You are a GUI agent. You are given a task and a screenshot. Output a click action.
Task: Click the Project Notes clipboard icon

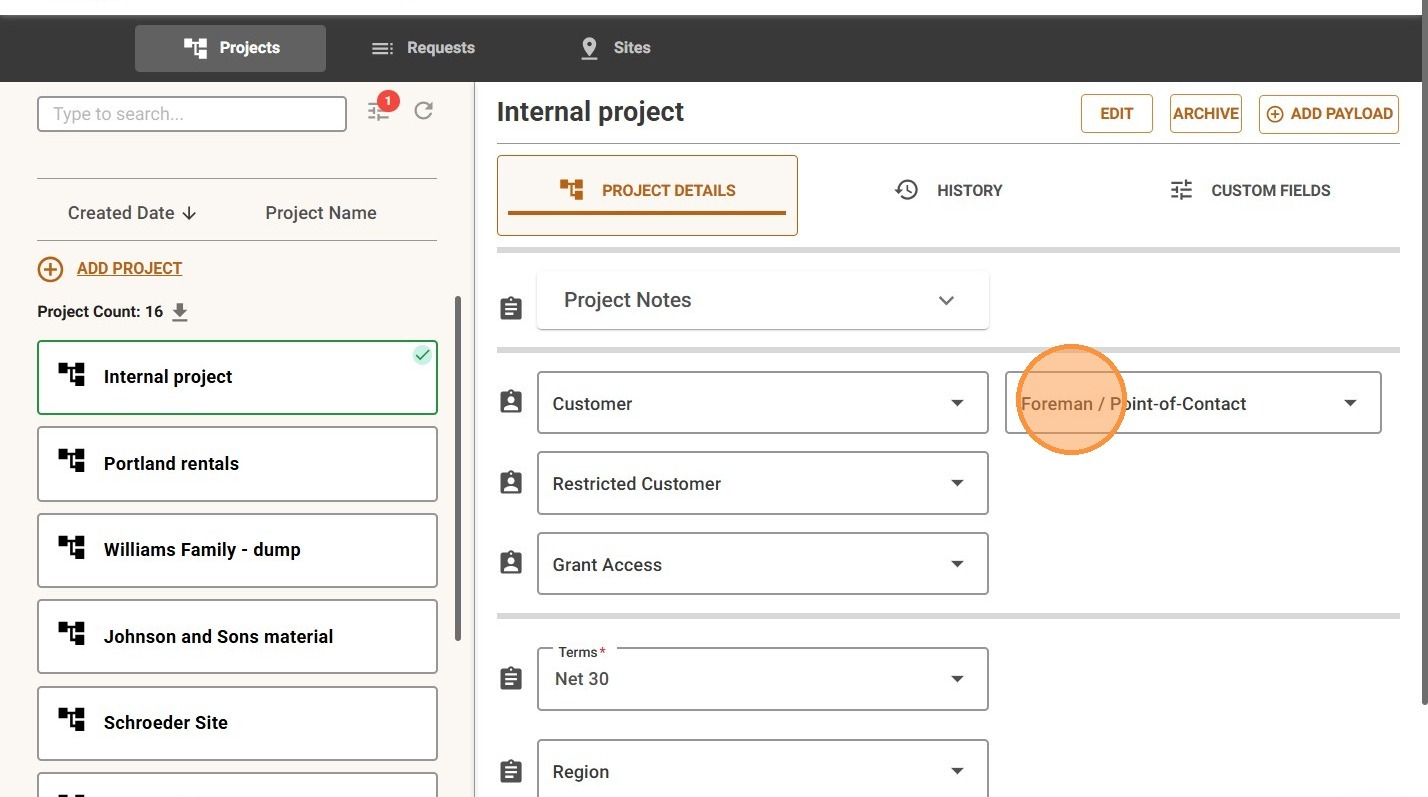[x=511, y=308]
